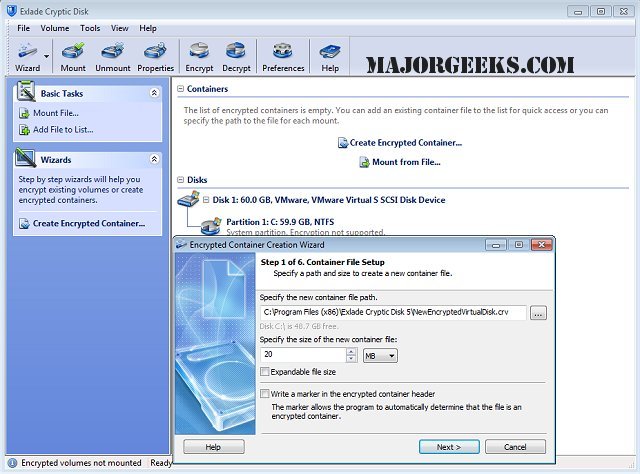Viewport: 640px width, 474px height.
Task: Select Partition 1: C: 59.9 GB, NTFS
Action: click(280, 222)
